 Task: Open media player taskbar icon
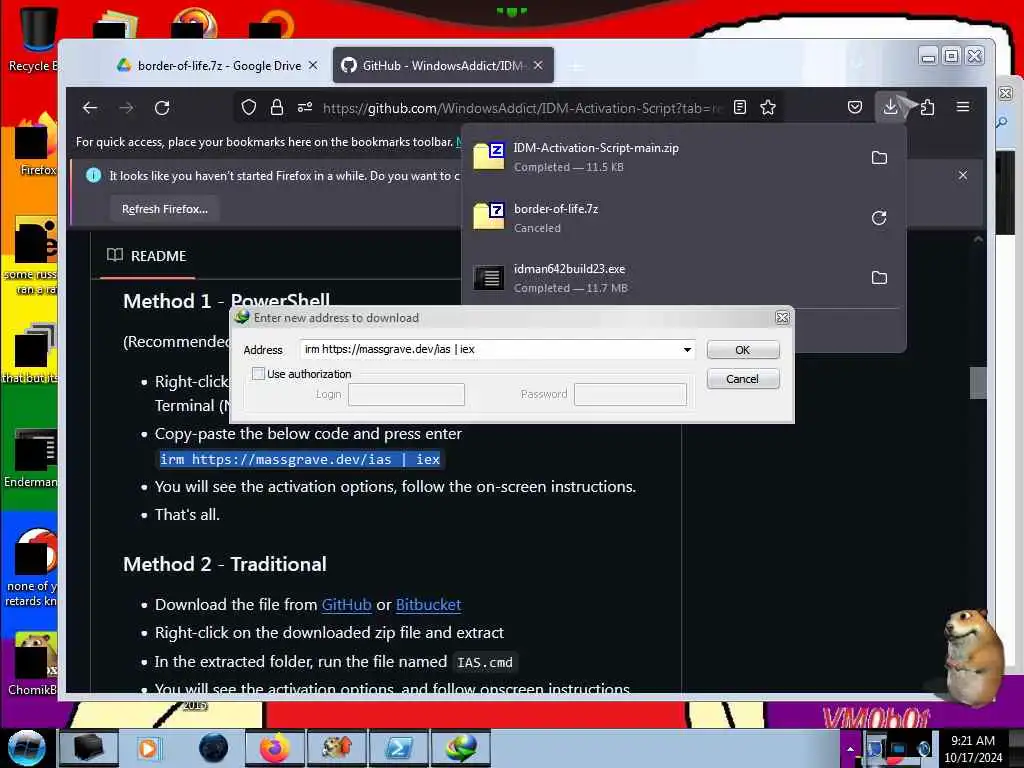(x=149, y=748)
